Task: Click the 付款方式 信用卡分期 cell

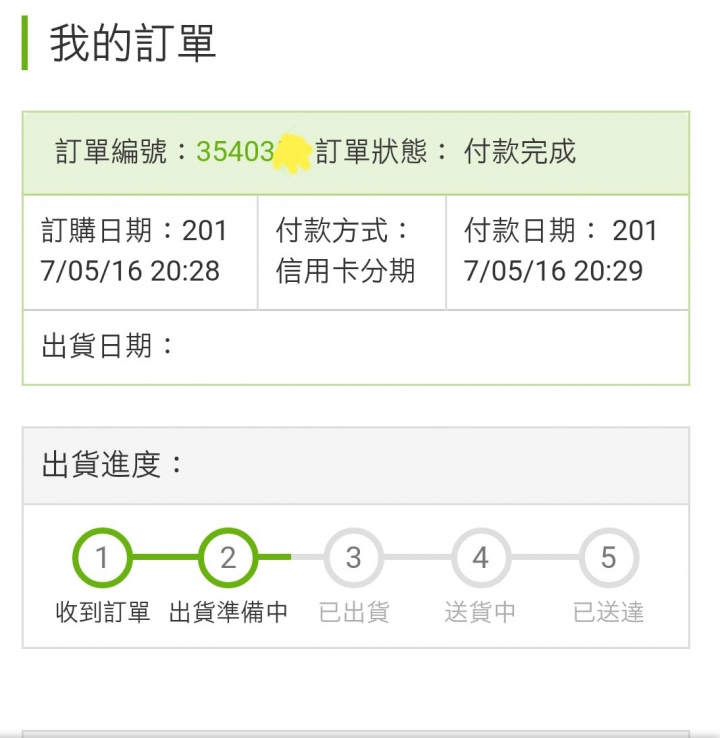Action: (352, 252)
